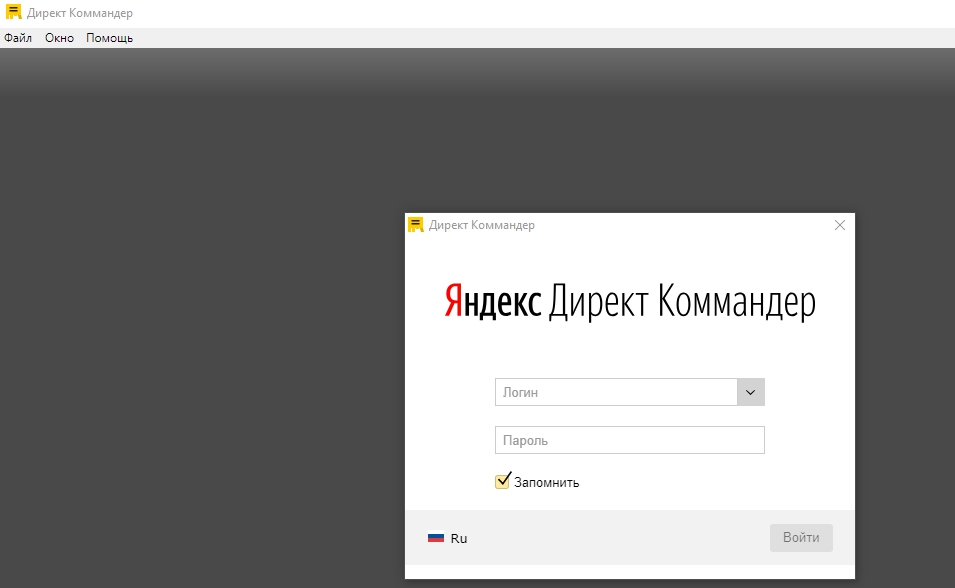The height and width of the screenshot is (588, 955).
Task: Click the login dialog title text
Action: tap(482, 225)
